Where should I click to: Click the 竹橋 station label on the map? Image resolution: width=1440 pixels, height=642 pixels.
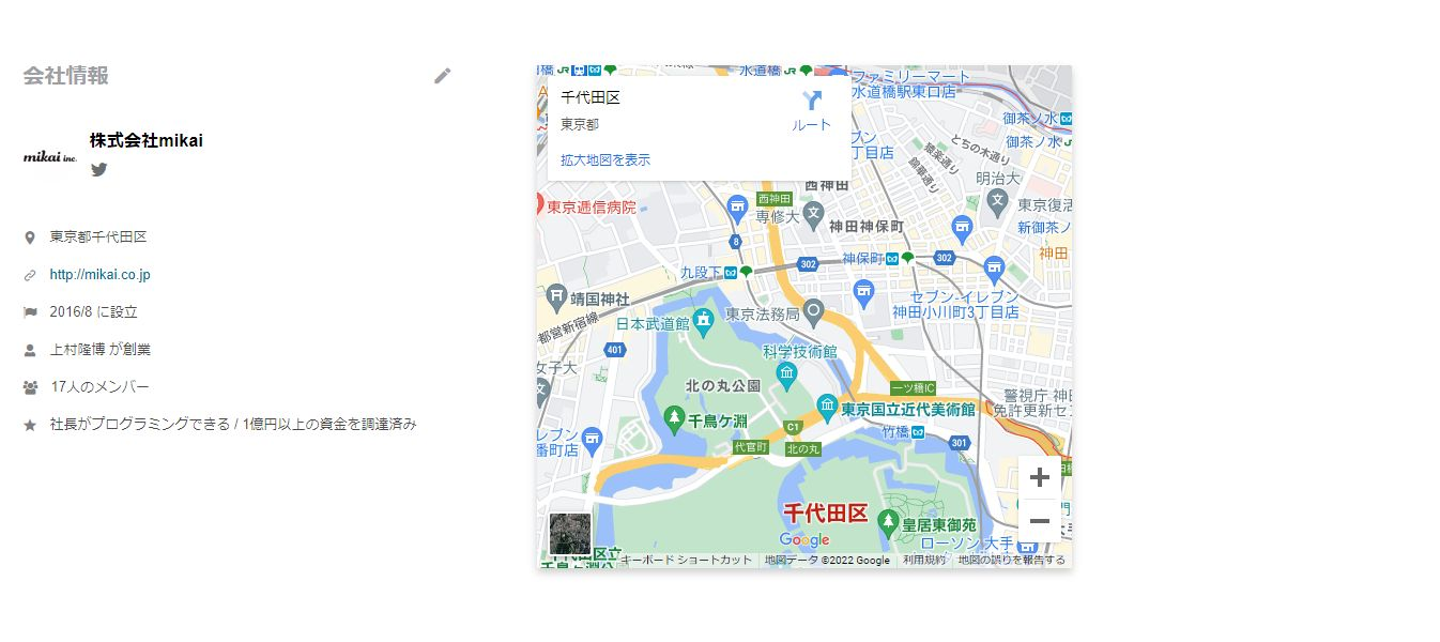(895, 432)
